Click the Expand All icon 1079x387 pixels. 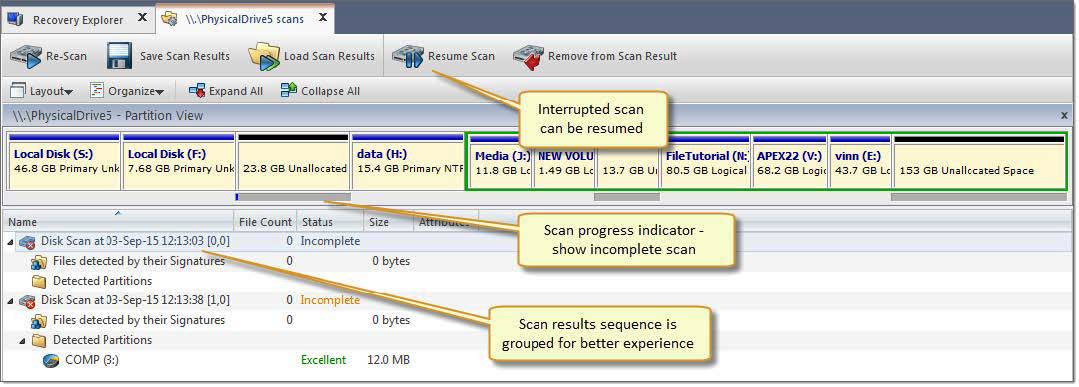[197, 90]
